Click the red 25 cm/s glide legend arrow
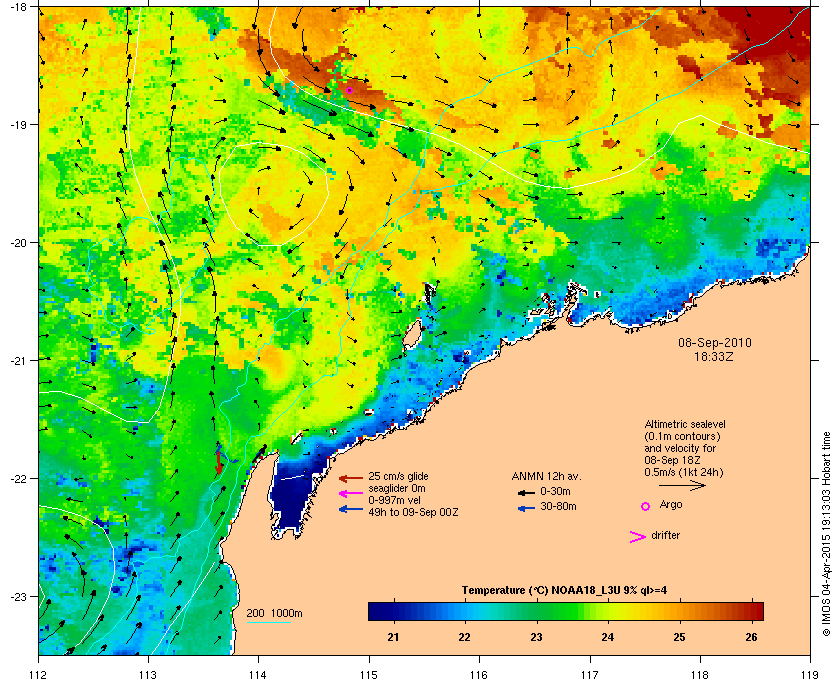This screenshot has height=680, width=840. tap(351, 478)
